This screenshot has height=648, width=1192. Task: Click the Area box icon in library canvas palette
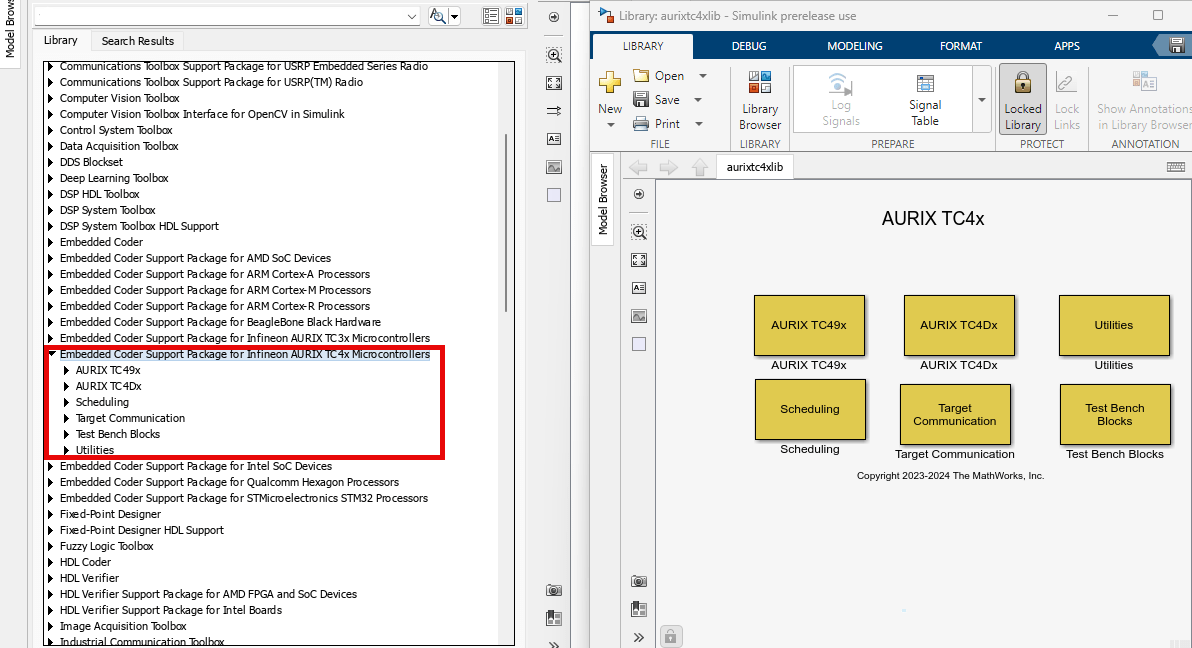point(639,344)
